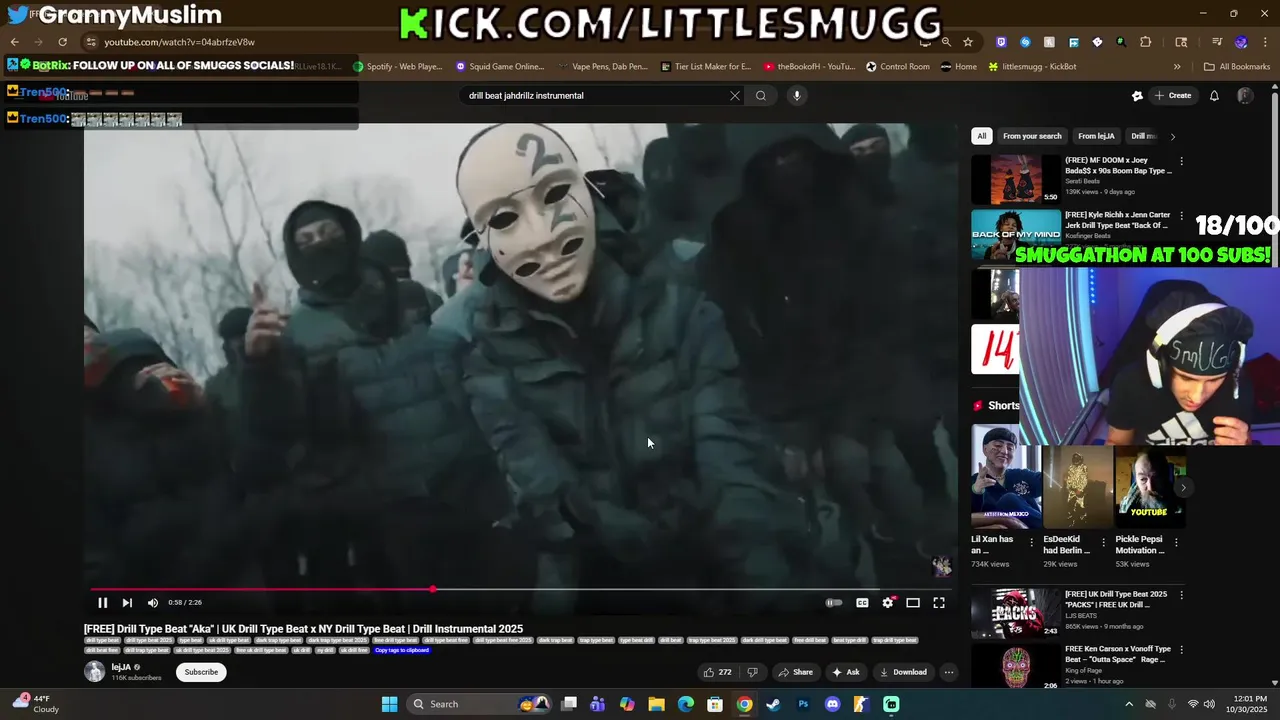Open the player settings gear

coord(888,603)
